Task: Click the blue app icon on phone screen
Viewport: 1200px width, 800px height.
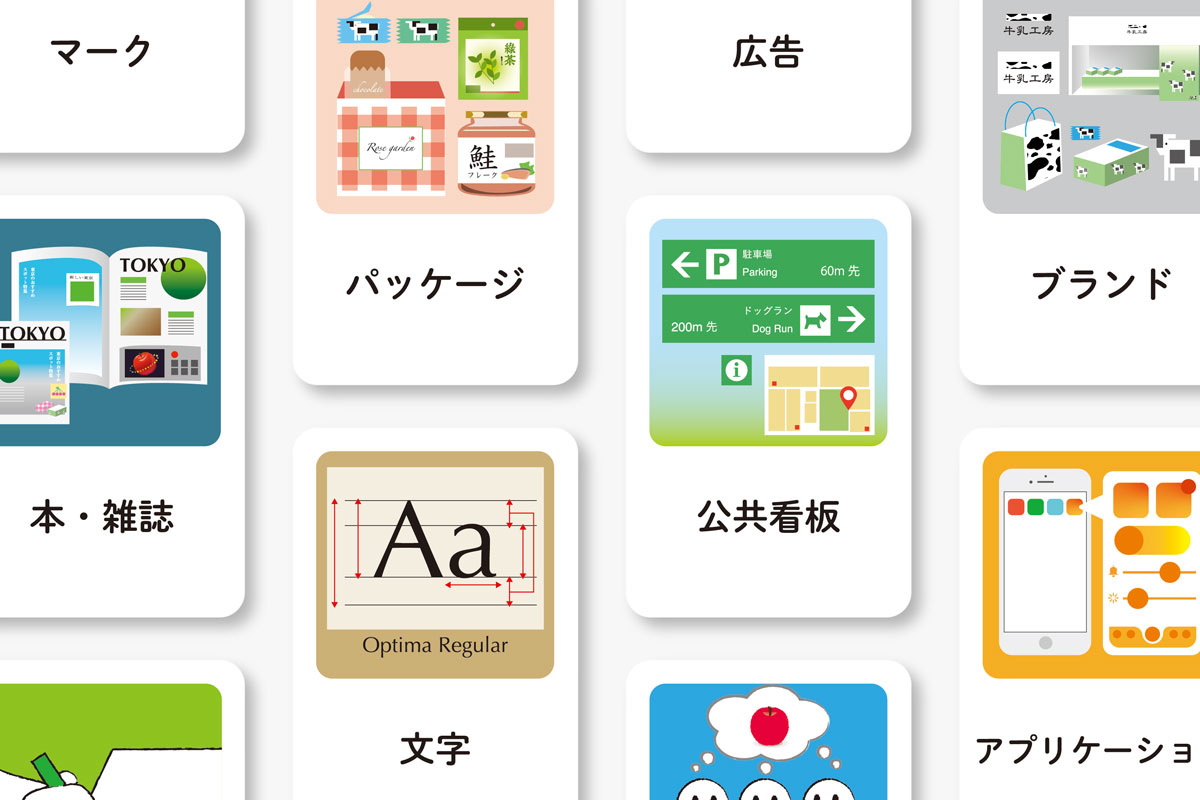Action: pyautogui.click(x=1055, y=507)
